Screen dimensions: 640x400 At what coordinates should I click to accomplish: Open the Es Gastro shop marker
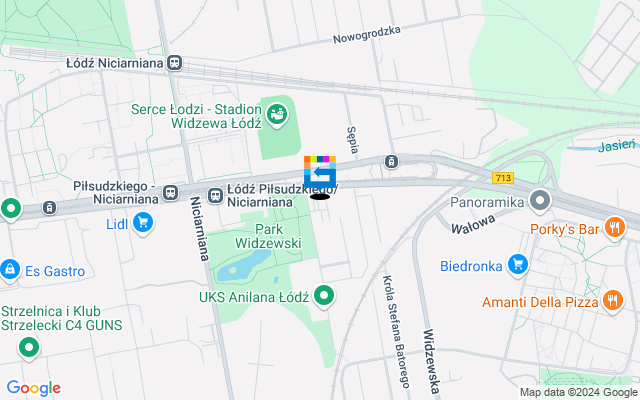click(x=9, y=270)
